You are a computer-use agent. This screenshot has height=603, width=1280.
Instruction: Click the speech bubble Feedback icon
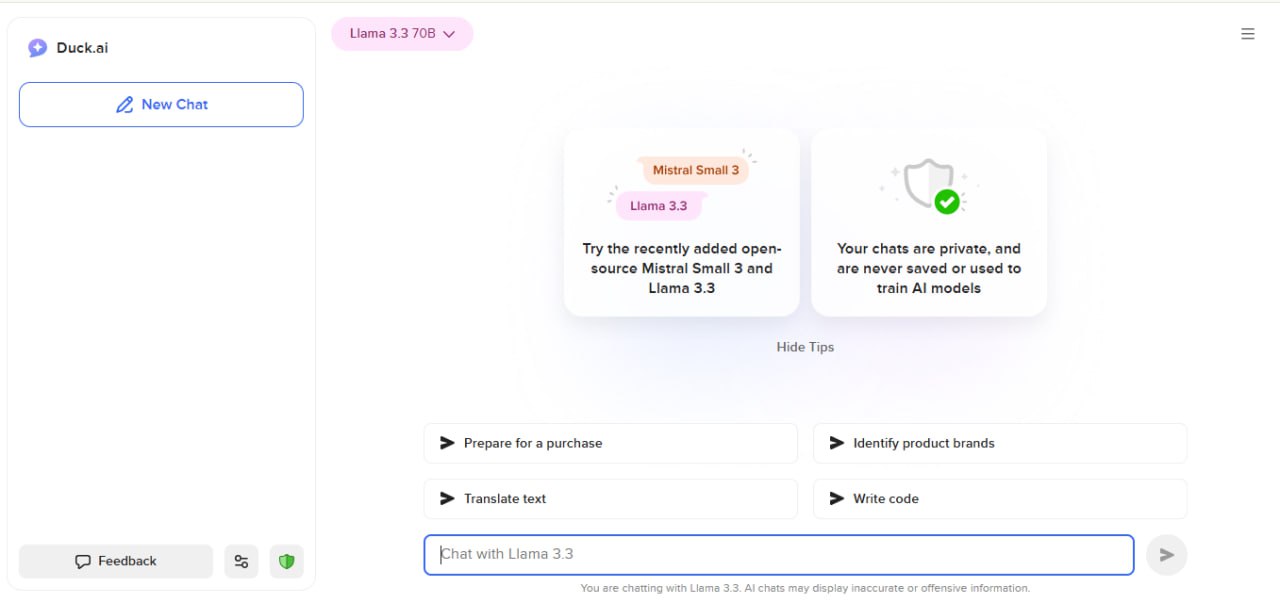pyautogui.click(x=83, y=562)
